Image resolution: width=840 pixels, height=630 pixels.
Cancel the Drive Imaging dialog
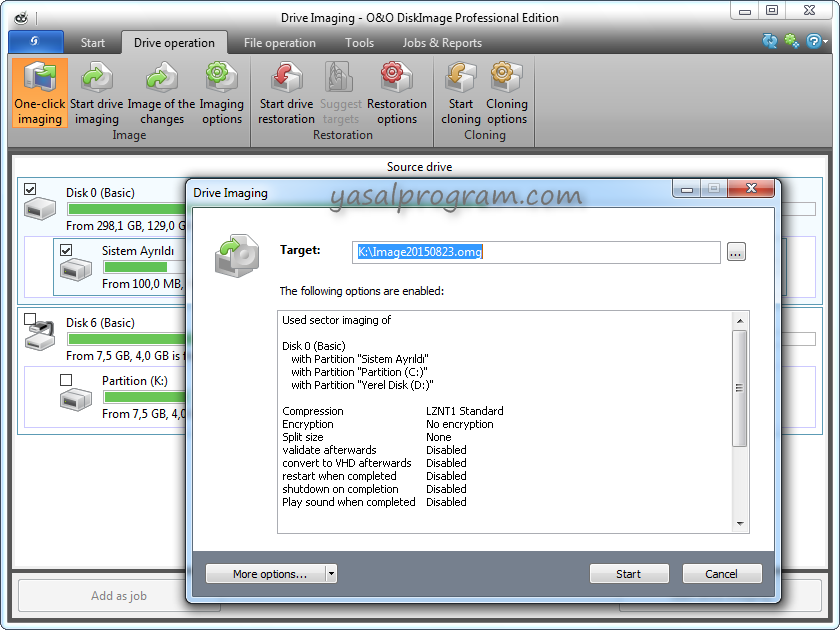pyautogui.click(x=722, y=574)
